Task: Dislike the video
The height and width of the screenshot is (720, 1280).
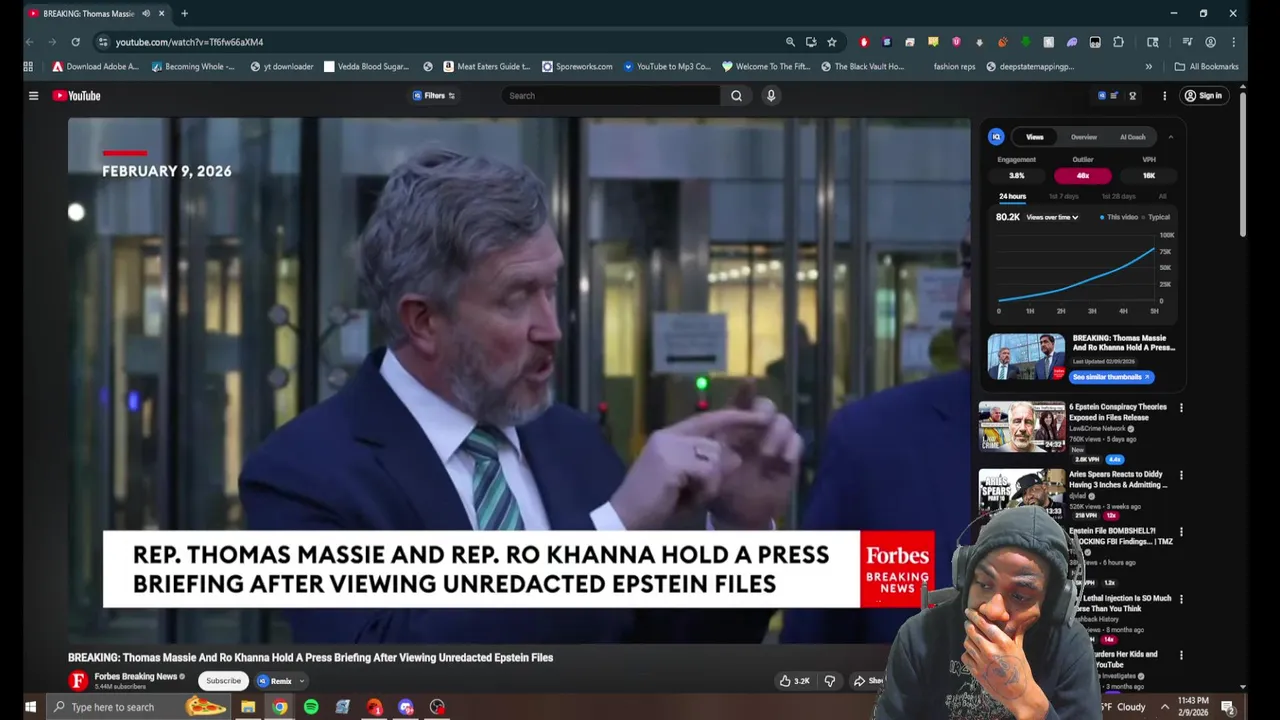Action: 829,681
